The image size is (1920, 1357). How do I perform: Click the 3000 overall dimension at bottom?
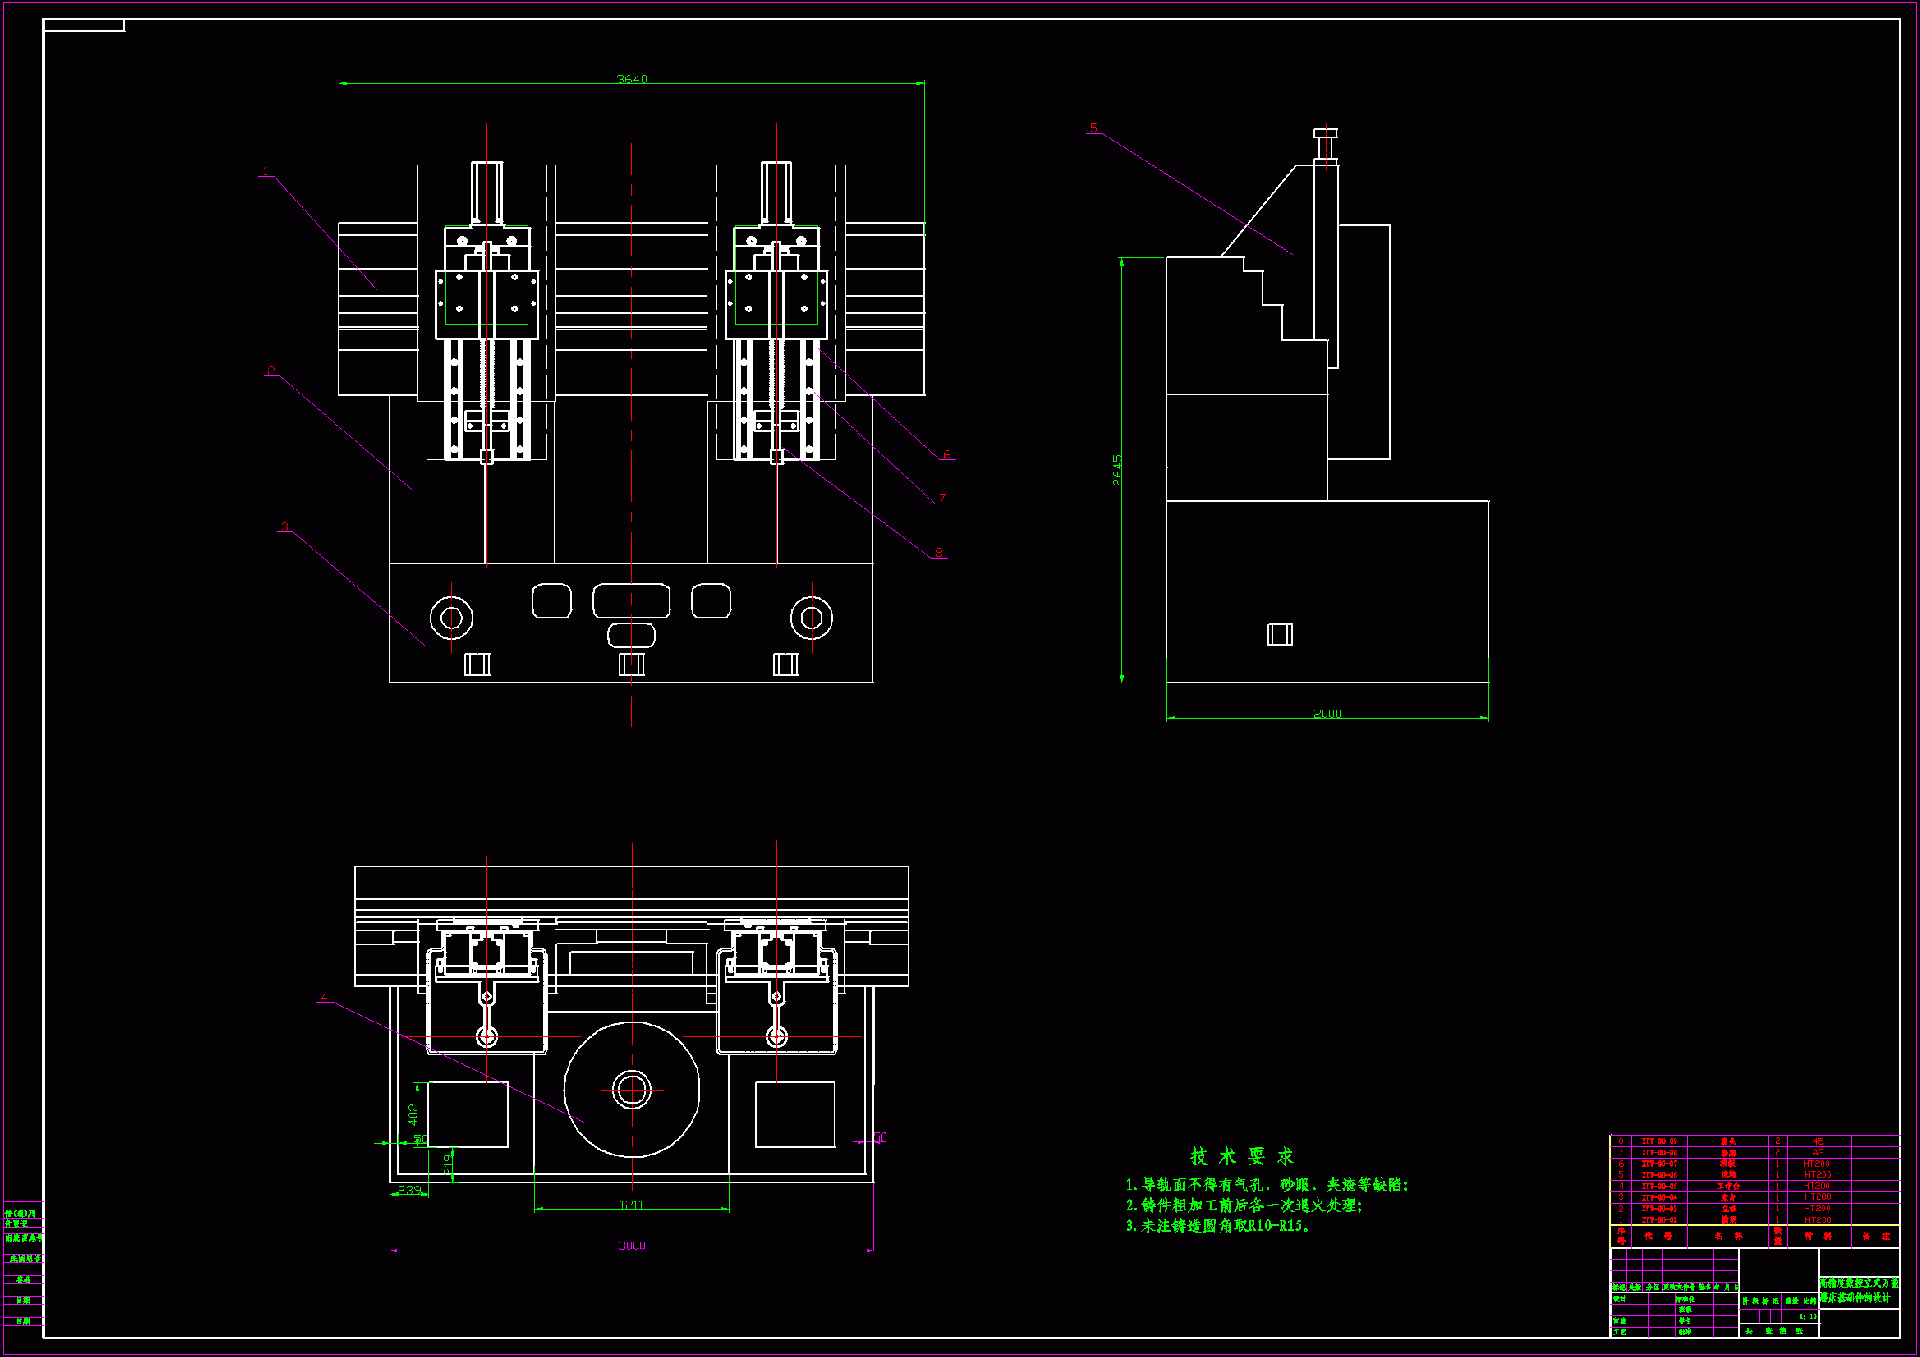(632, 1246)
